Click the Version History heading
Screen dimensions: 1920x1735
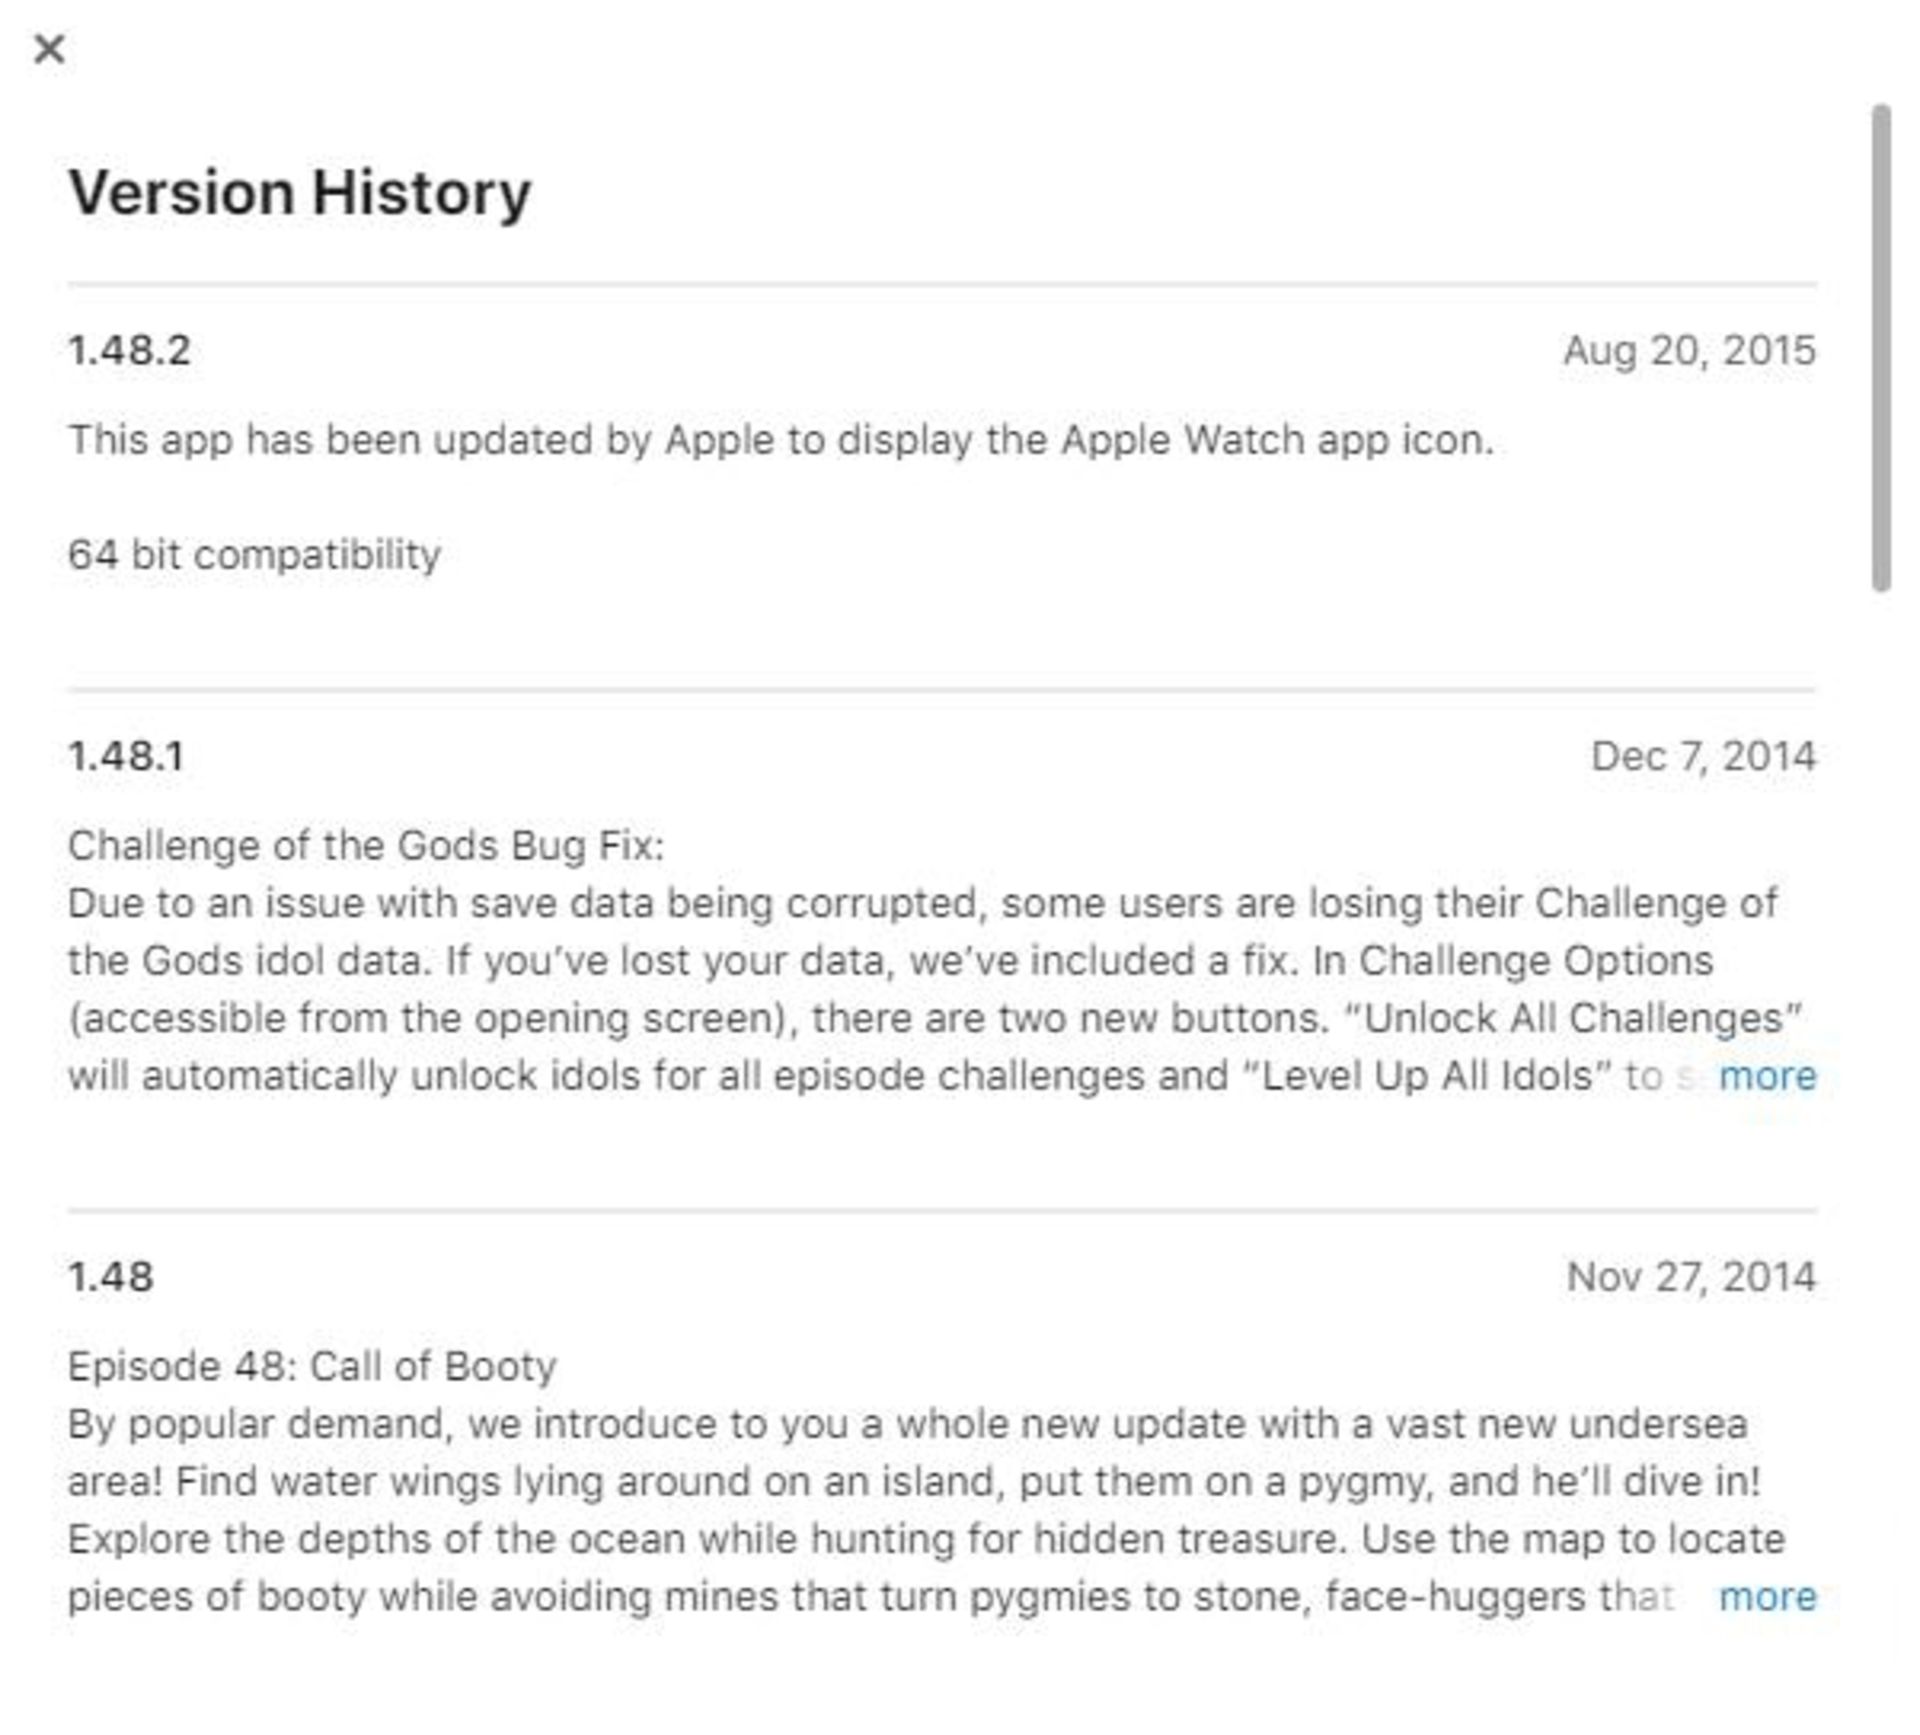(299, 192)
